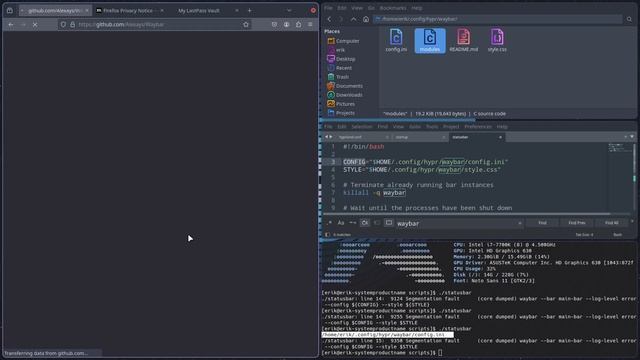This screenshot has height=360, width=640.
Task: Open Sublime Text Selection menu
Action: [362, 127]
